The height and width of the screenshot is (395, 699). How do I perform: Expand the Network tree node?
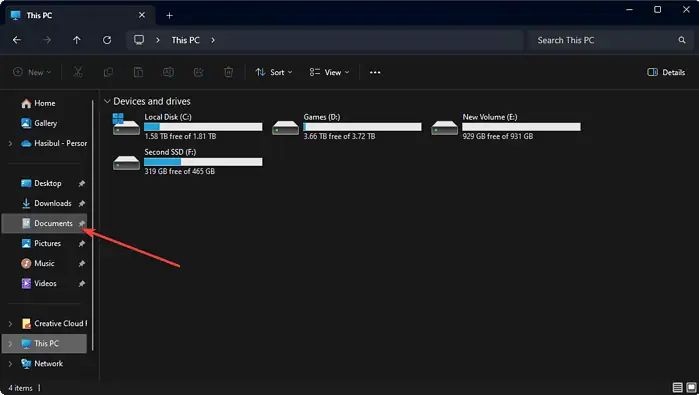(x=10, y=364)
